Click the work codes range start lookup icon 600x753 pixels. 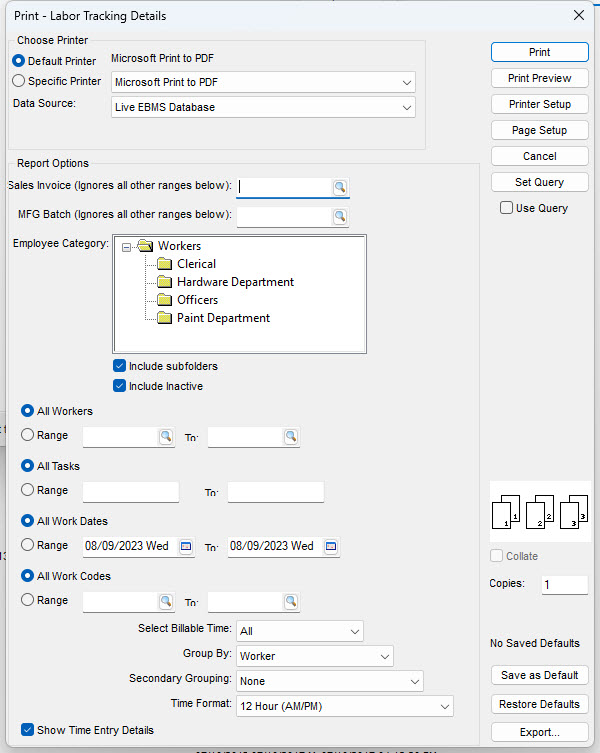[x=165, y=602]
